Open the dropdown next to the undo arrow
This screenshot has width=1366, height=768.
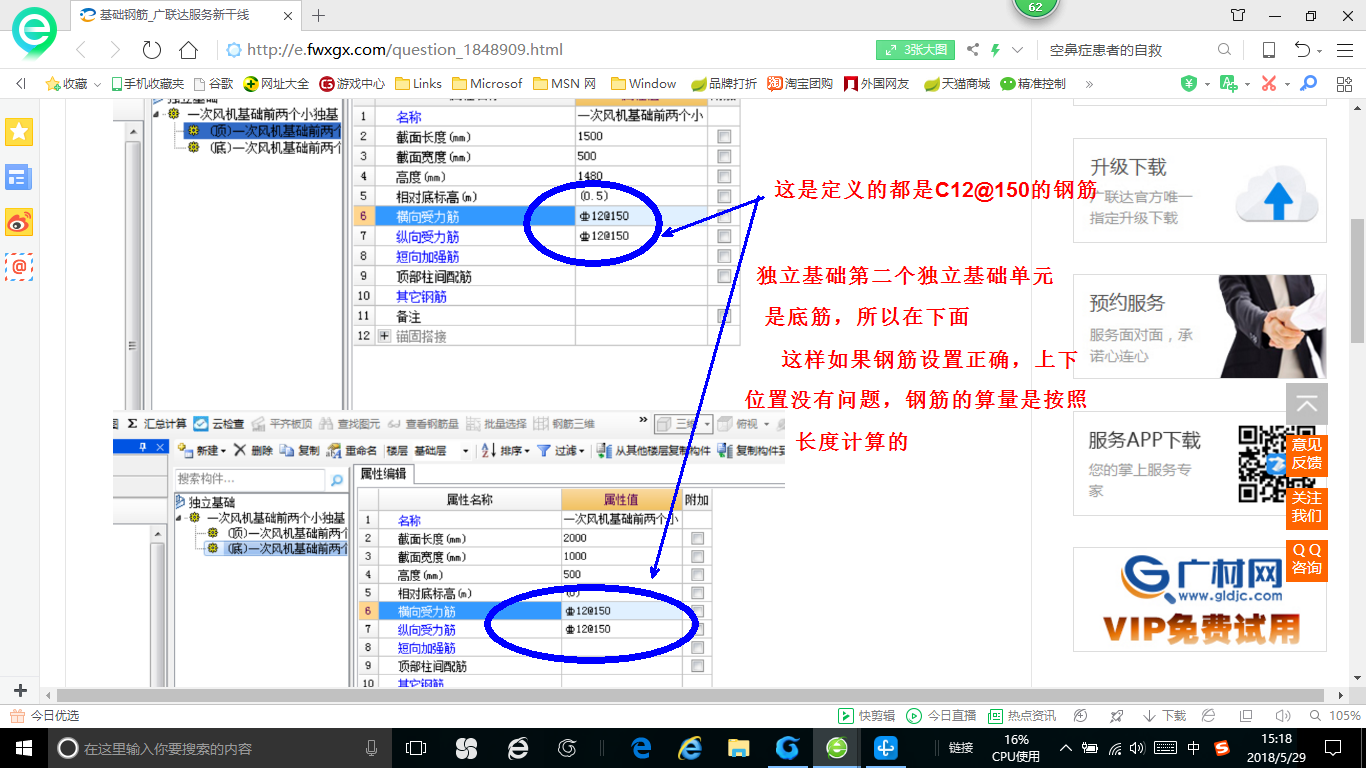coord(1321,51)
